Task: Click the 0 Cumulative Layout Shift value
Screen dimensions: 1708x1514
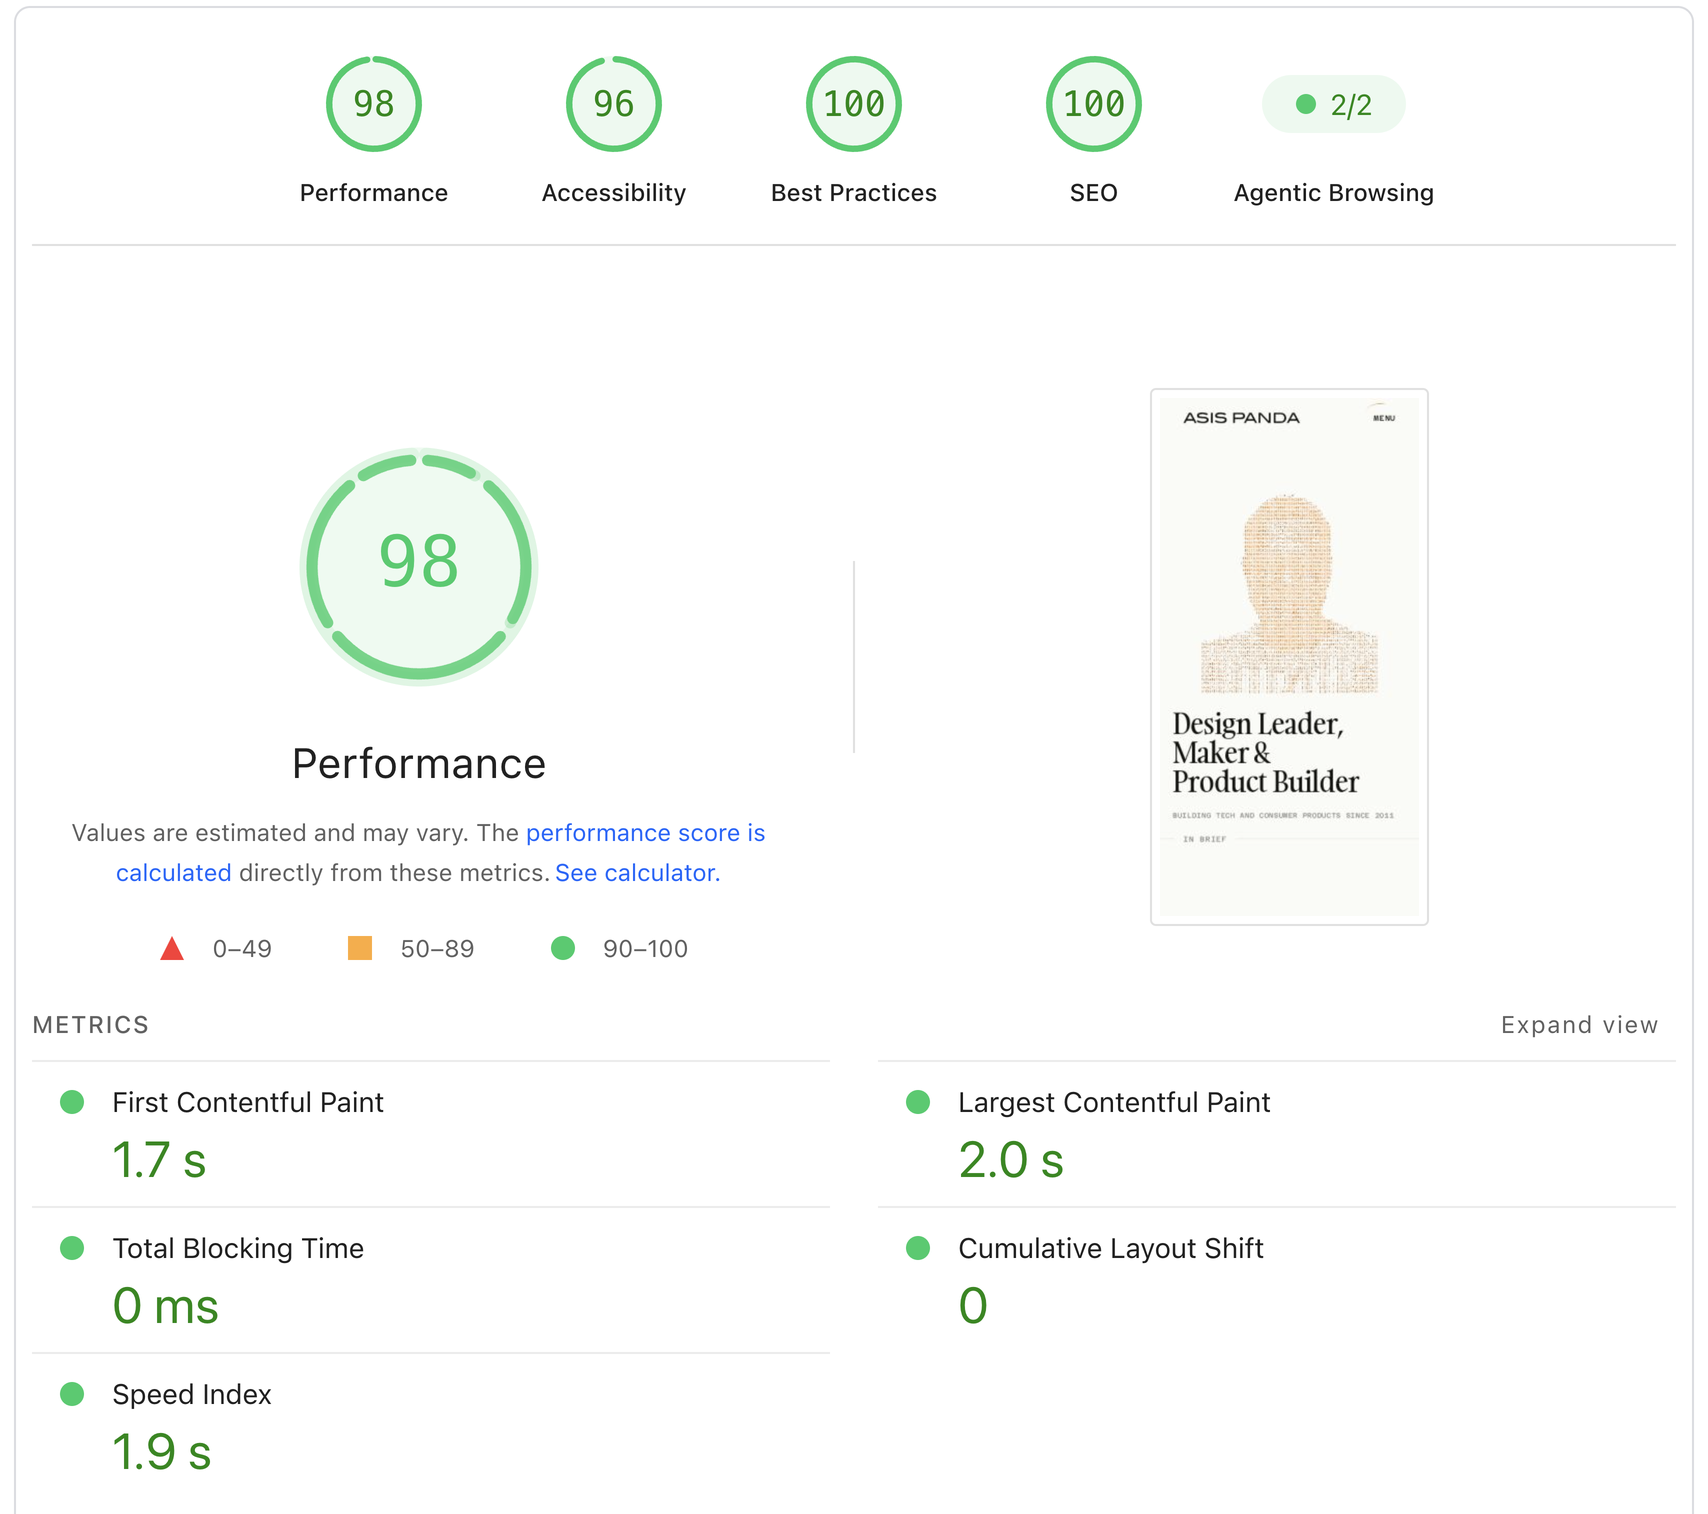Action: (x=973, y=1306)
